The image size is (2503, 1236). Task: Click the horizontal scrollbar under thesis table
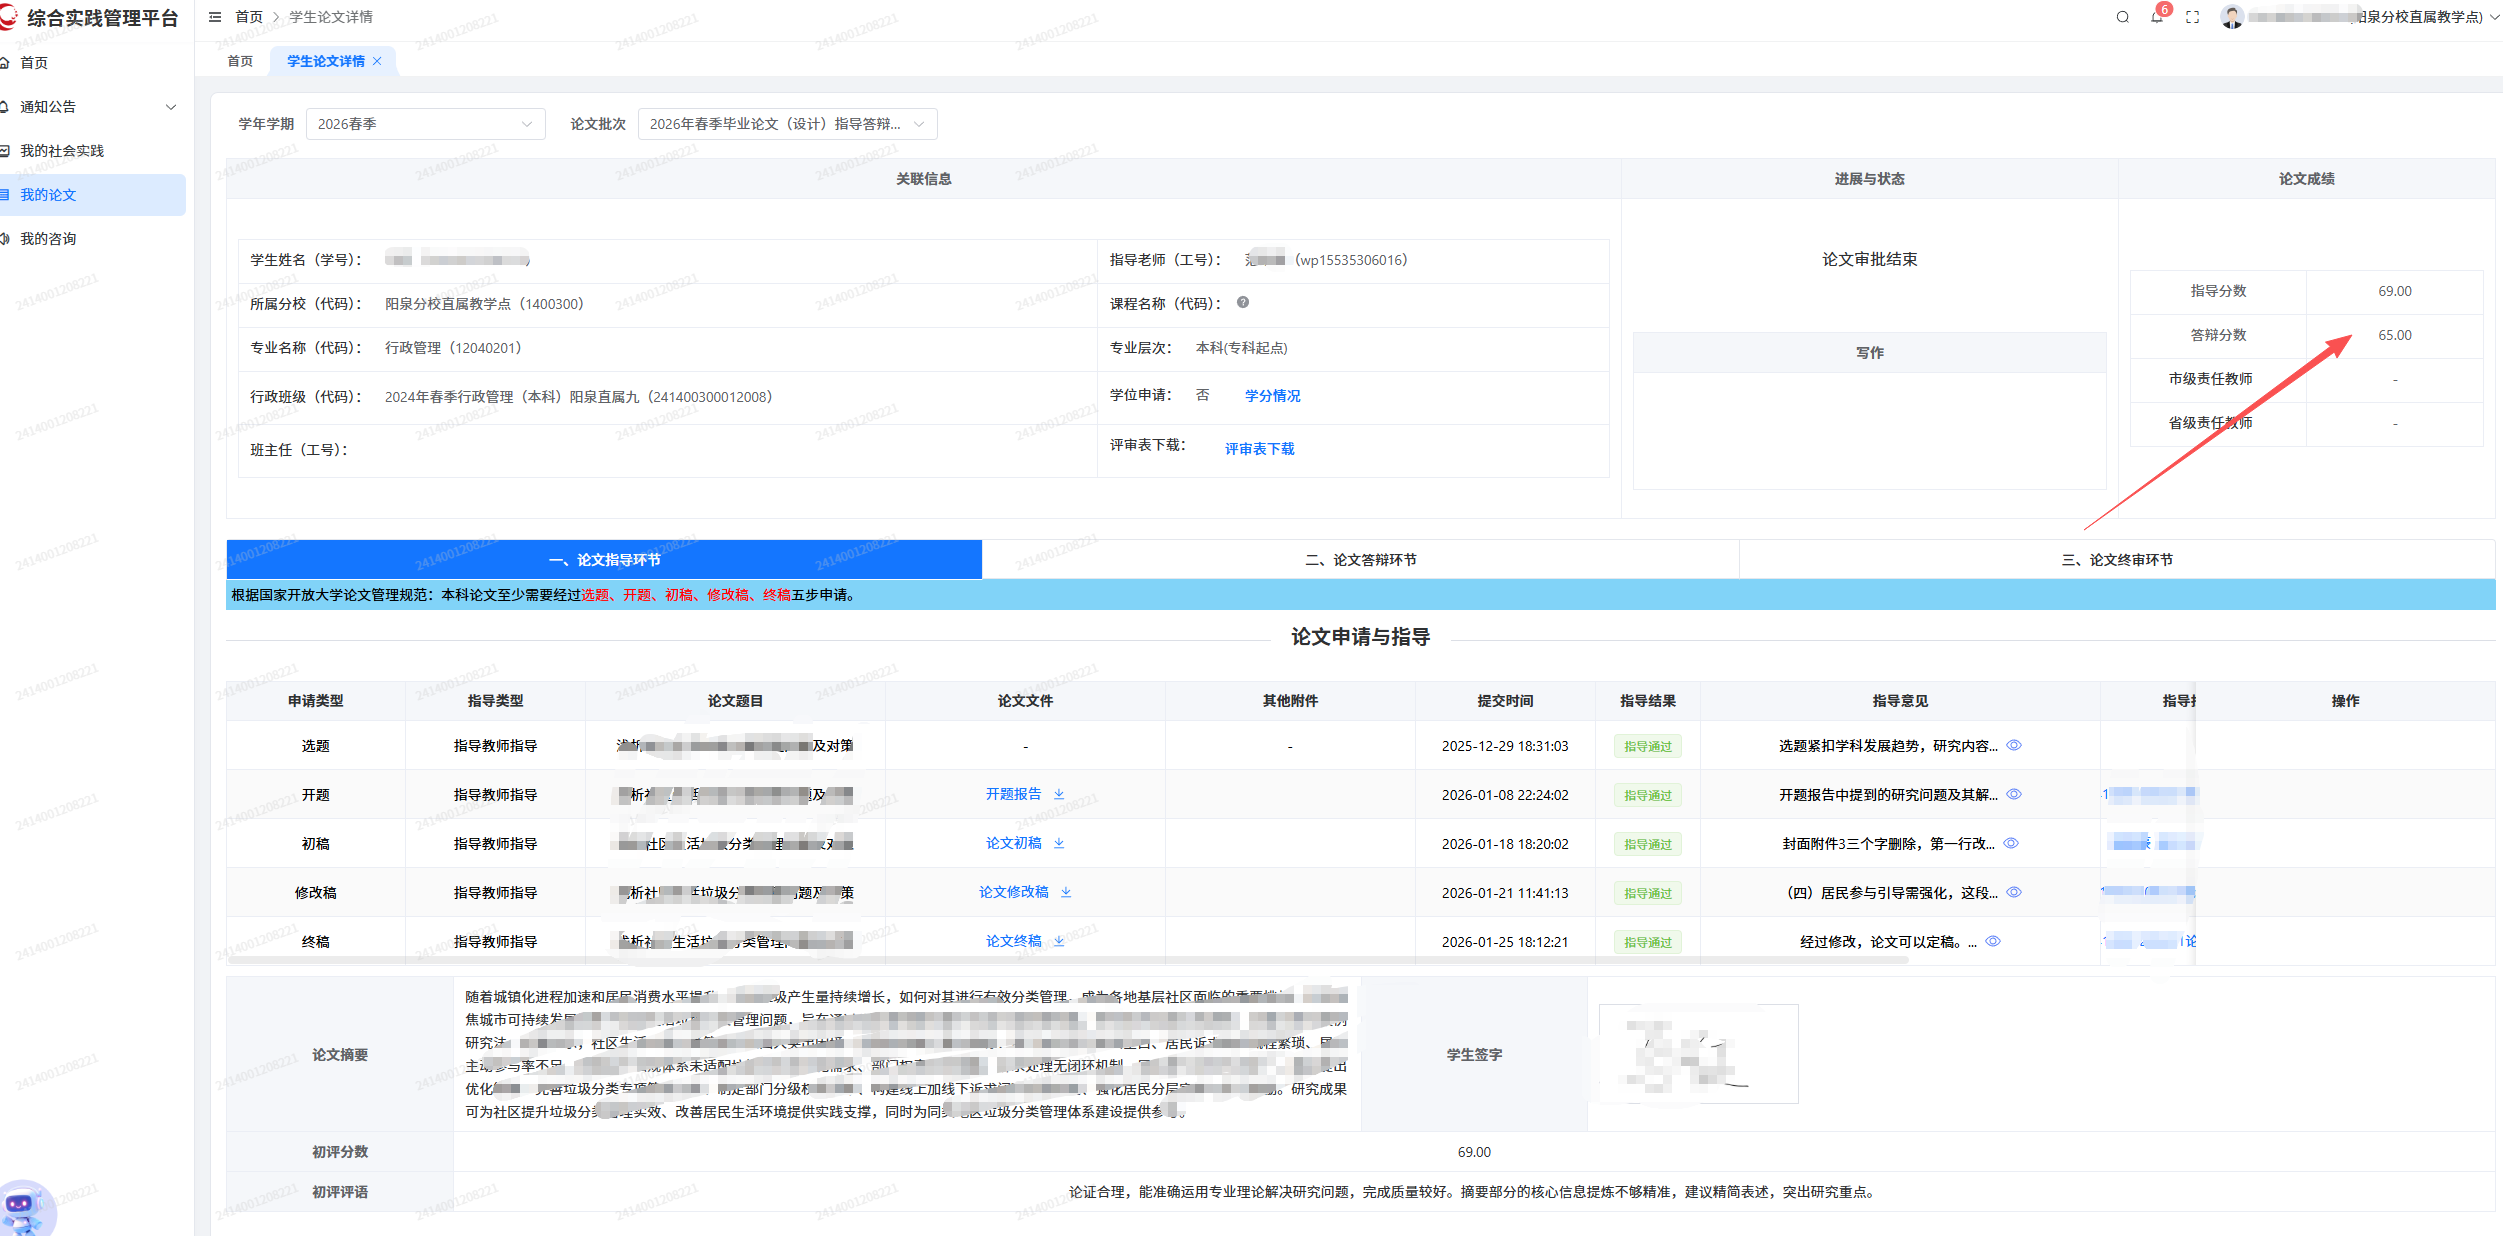[x=1067, y=960]
